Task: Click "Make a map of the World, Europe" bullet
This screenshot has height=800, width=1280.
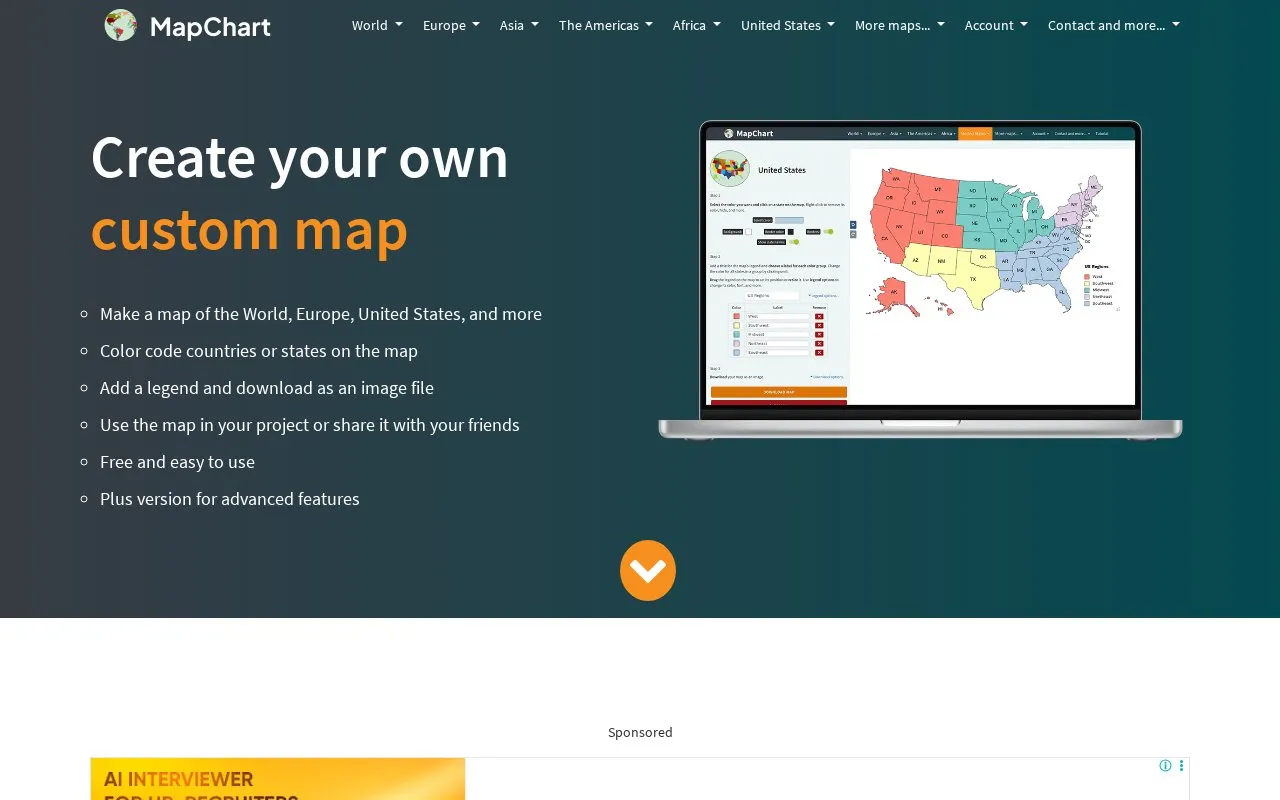Action: pos(321,314)
